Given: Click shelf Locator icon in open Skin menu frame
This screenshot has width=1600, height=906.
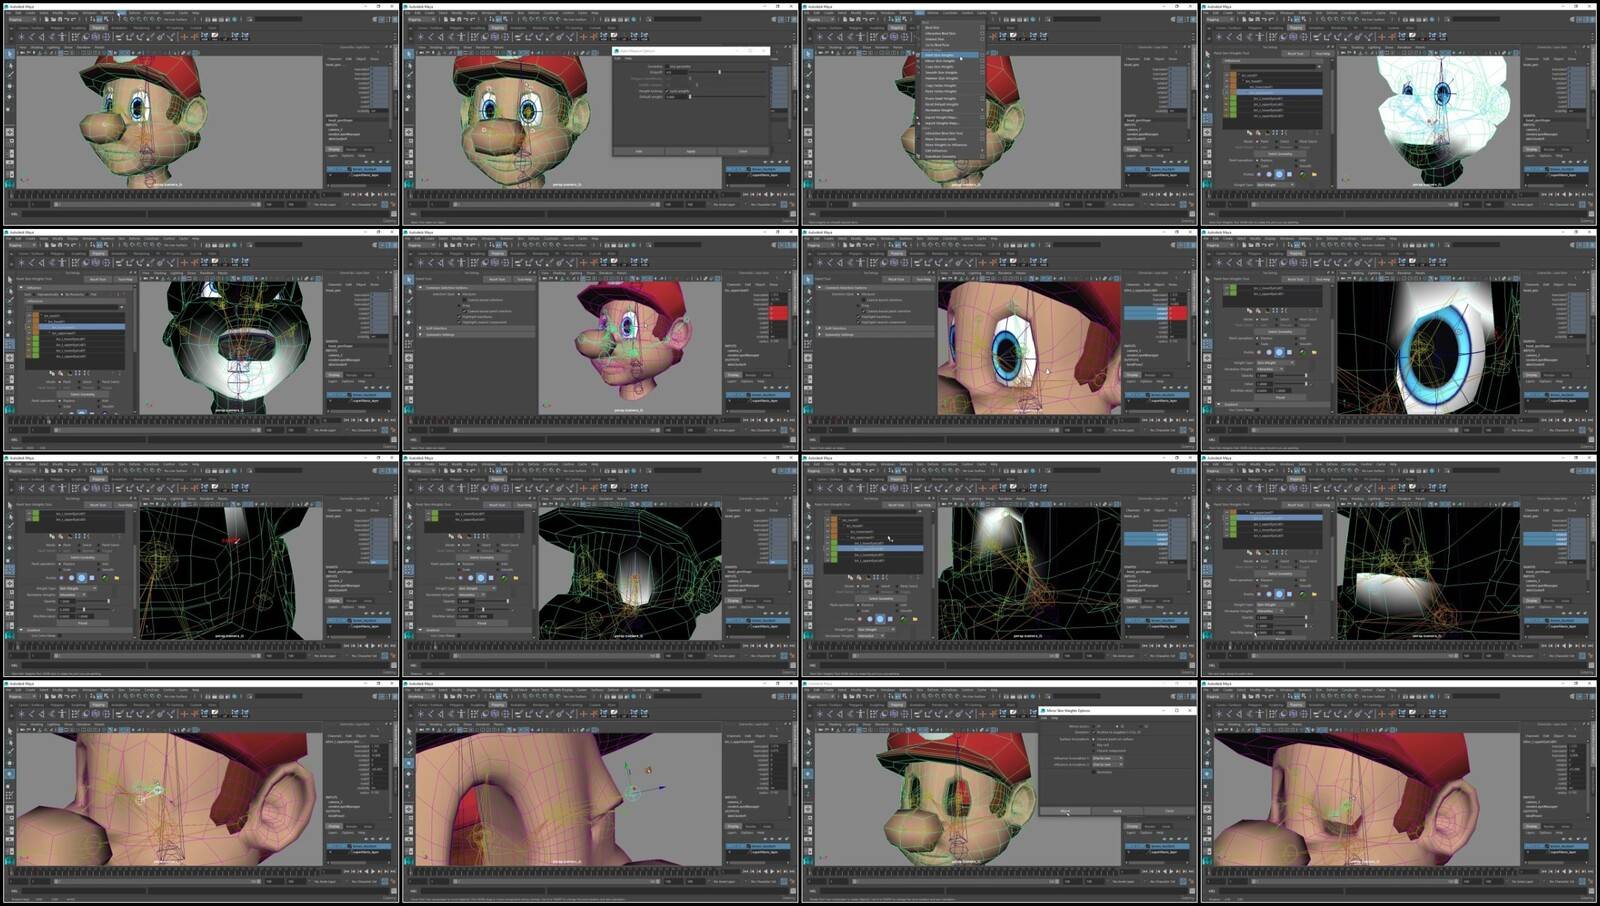Looking at the screenshot, I should (820, 37).
